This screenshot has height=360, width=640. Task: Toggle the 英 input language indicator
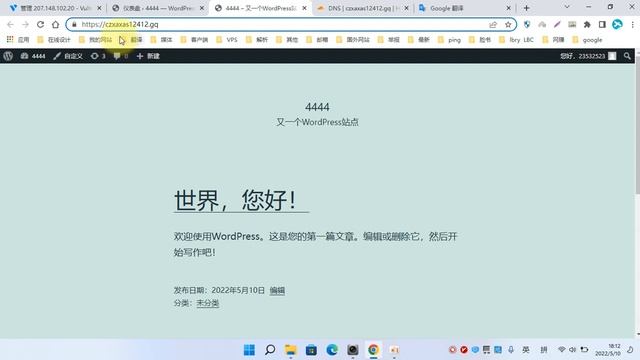click(526, 350)
